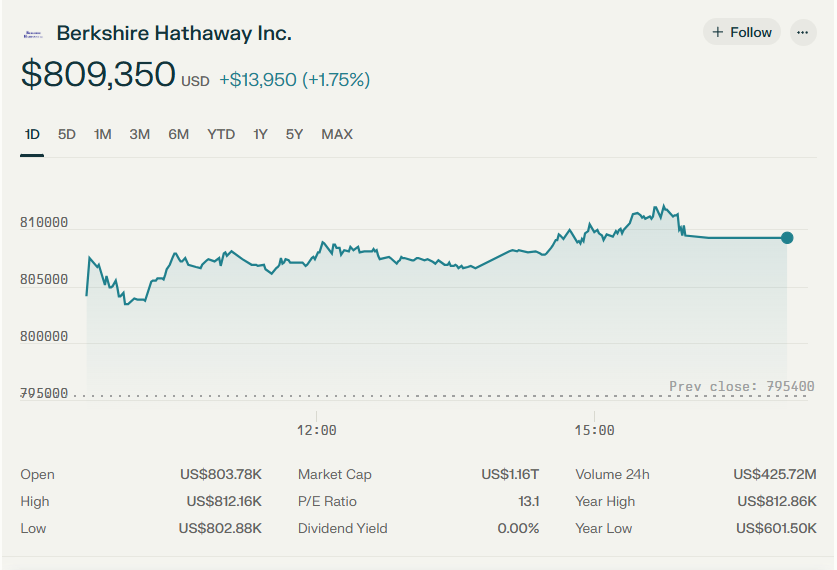This screenshot has width=837, height=570.
Task: Click the Dividend Yield value 0.00%
Action: [x=518, y=528]
